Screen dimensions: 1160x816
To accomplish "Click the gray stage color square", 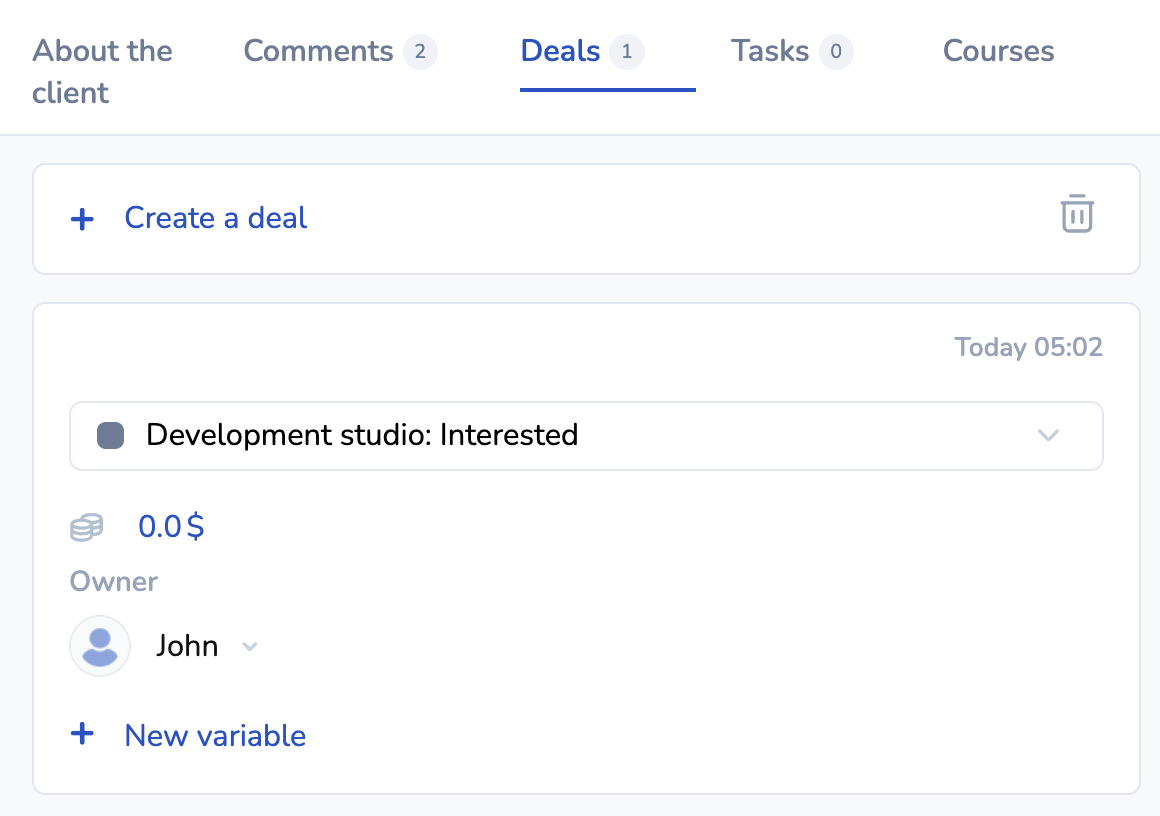I will [110, 436].
